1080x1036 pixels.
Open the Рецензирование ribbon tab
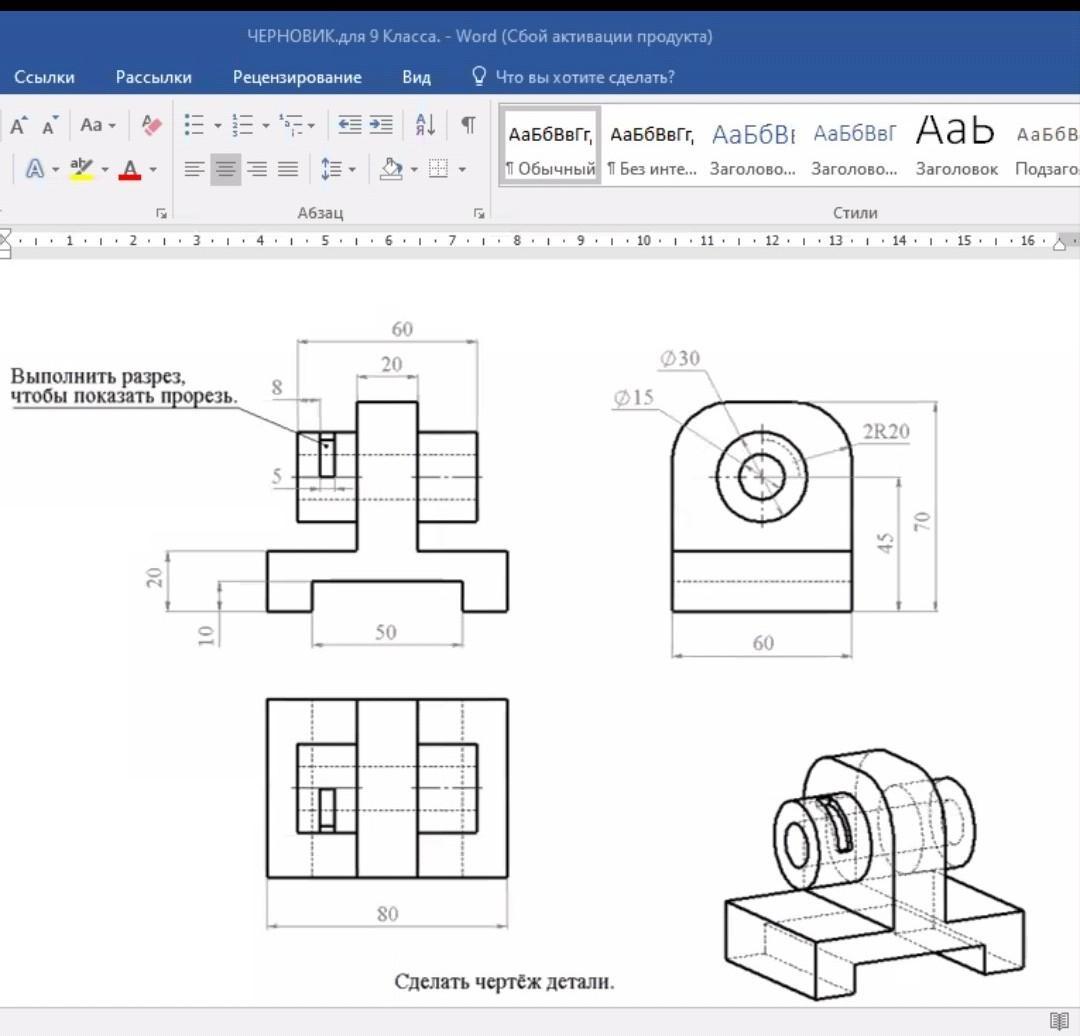297,77
